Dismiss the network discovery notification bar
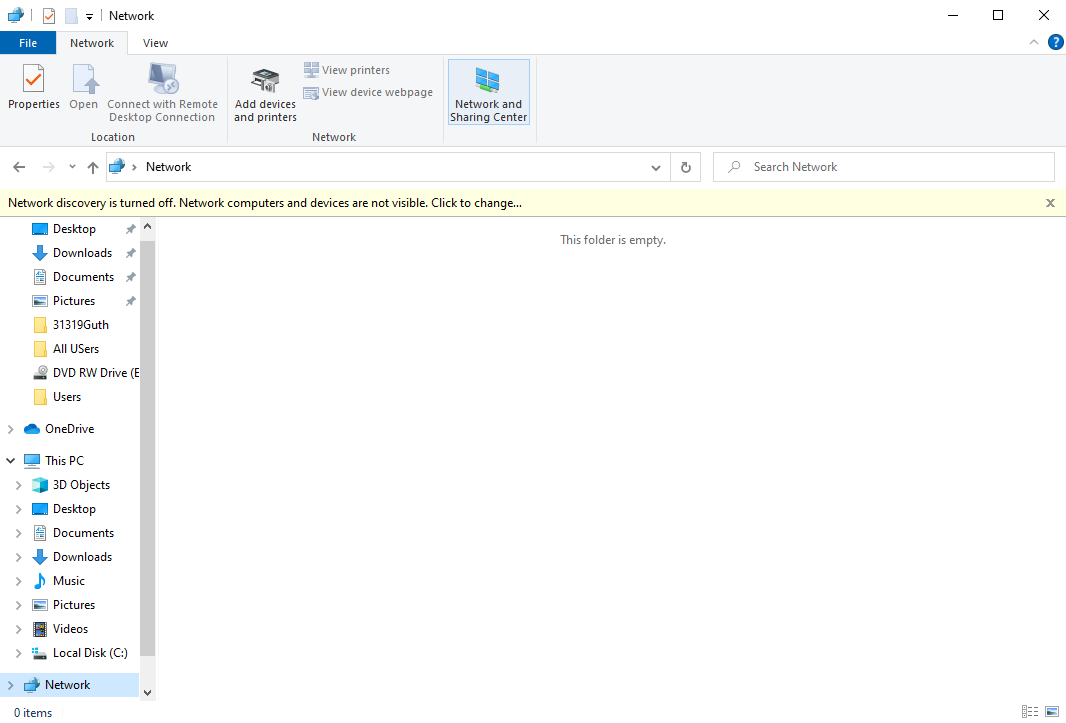Screen dimensions: 1066x723 pos(1050,203)
